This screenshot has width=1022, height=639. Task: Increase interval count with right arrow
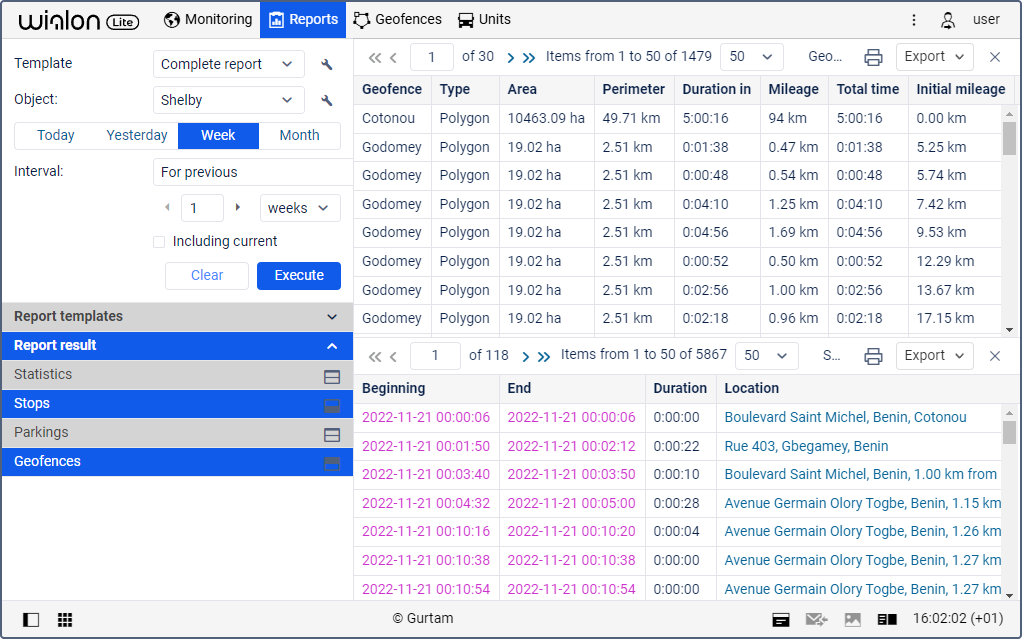(x=238, y=207)
